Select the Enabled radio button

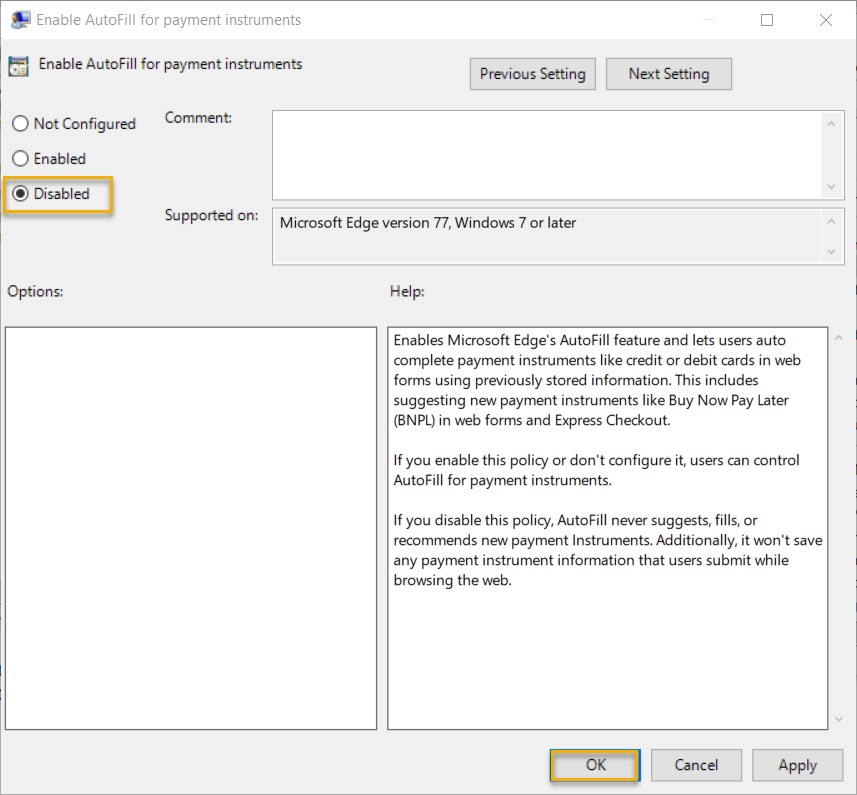[x=18, y=158]
